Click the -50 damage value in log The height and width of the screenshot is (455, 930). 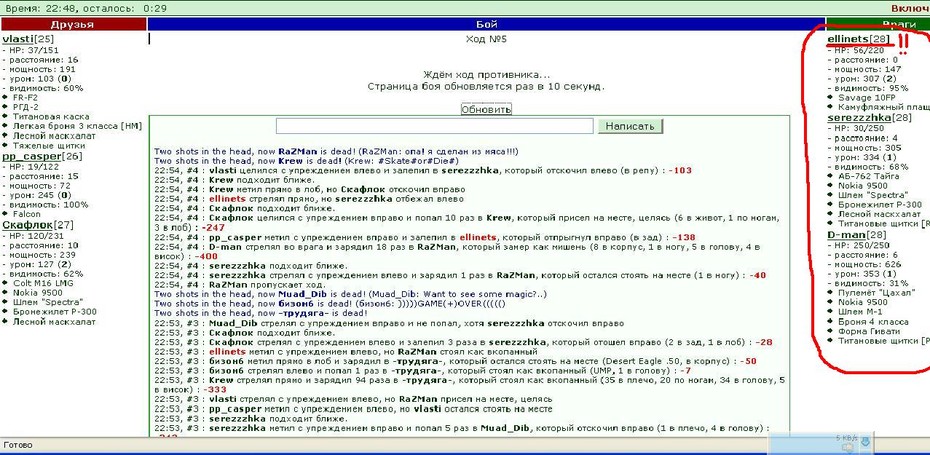747,361
